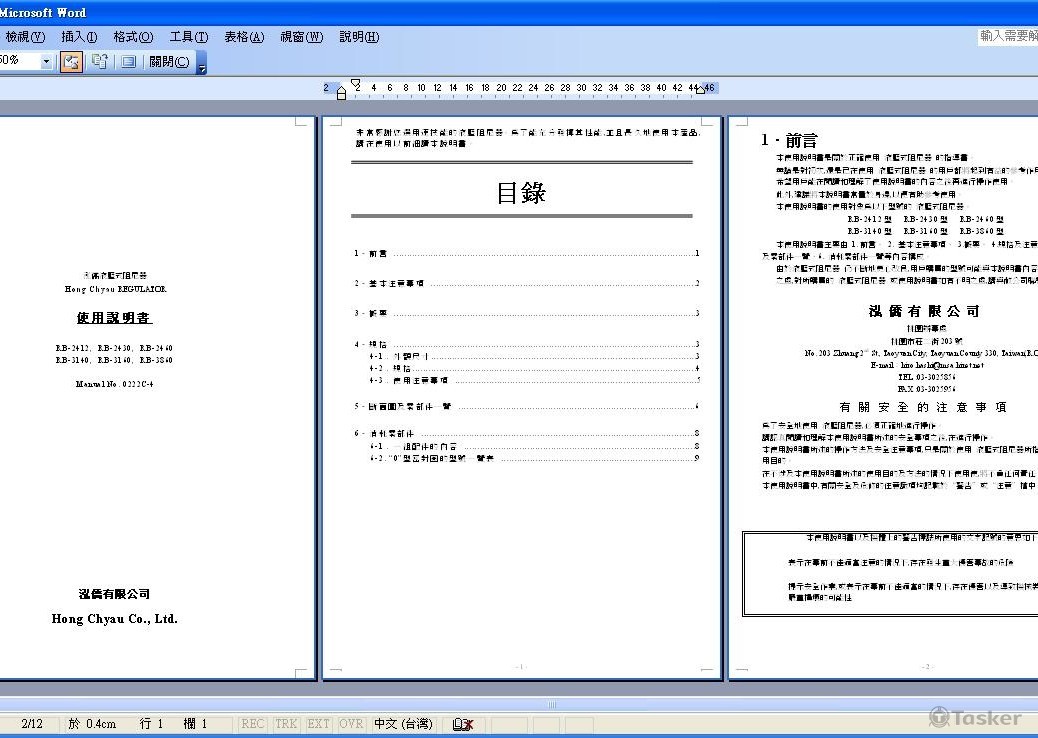
Task: Open the zoom percentage dropdown arrow
Action: click(45, 61)
